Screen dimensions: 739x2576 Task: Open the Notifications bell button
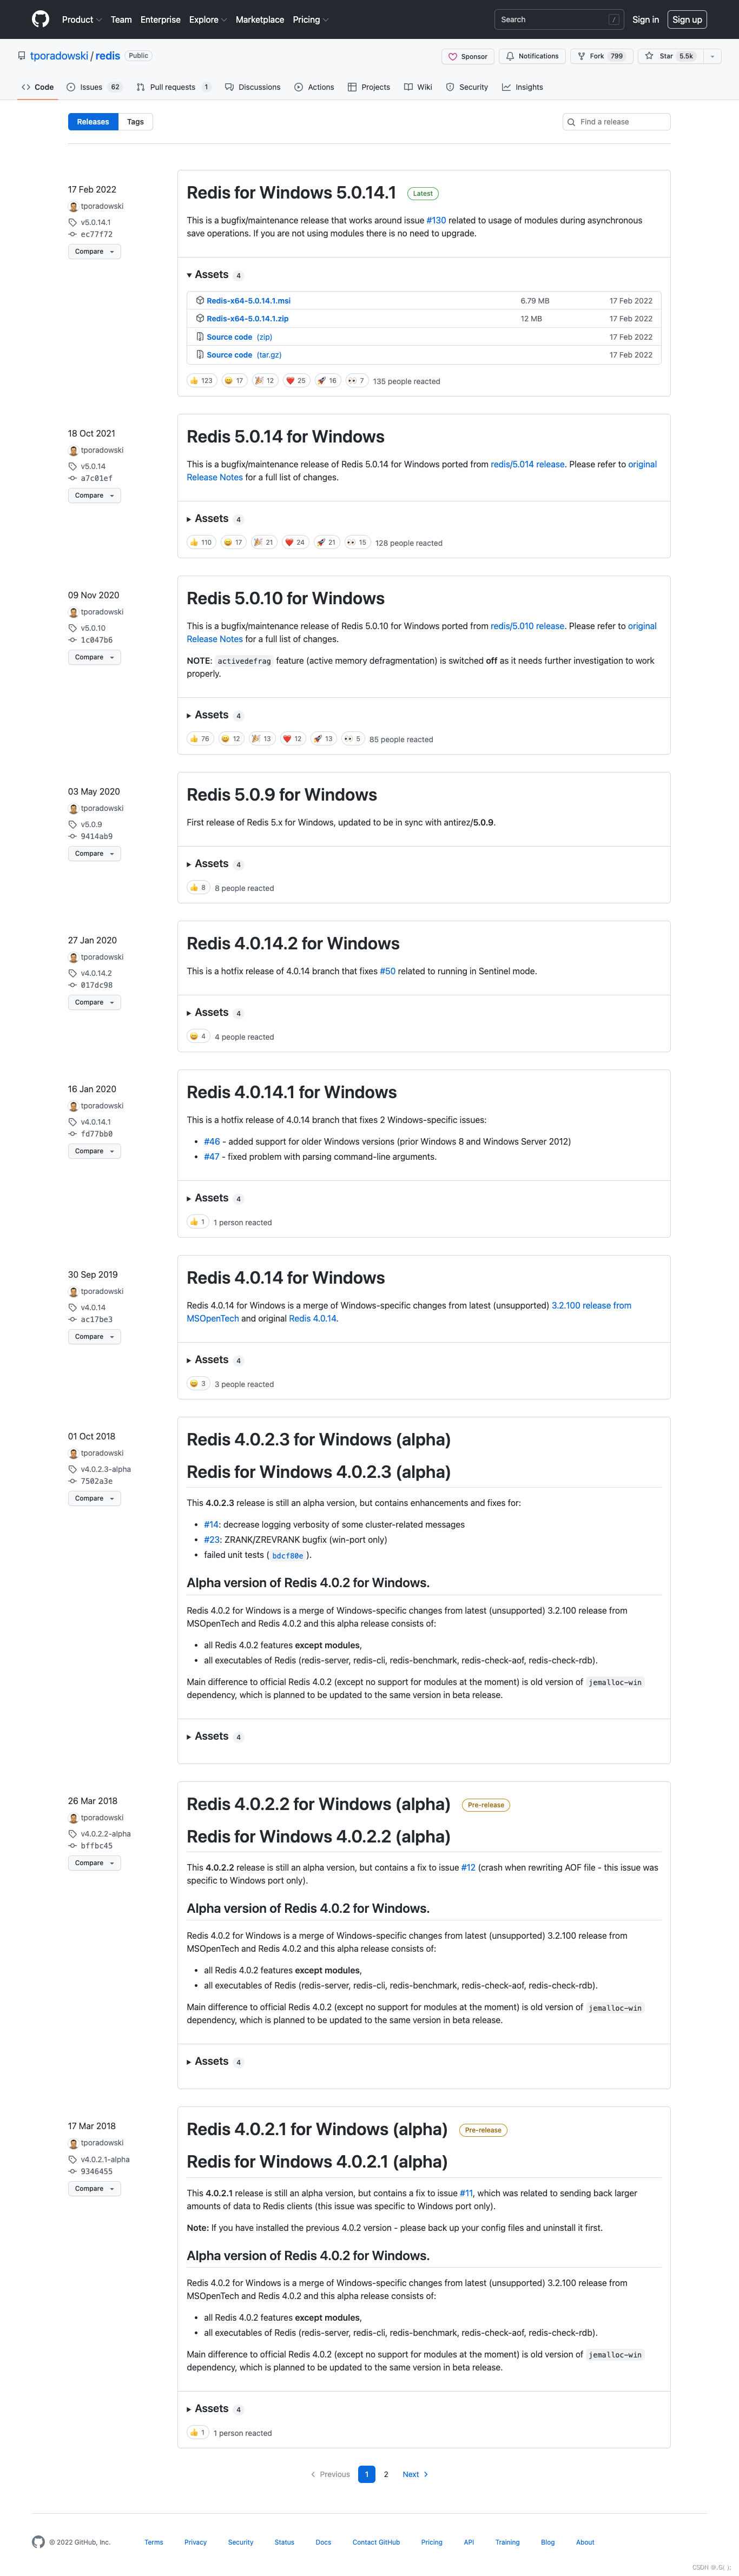coord(532,56)
